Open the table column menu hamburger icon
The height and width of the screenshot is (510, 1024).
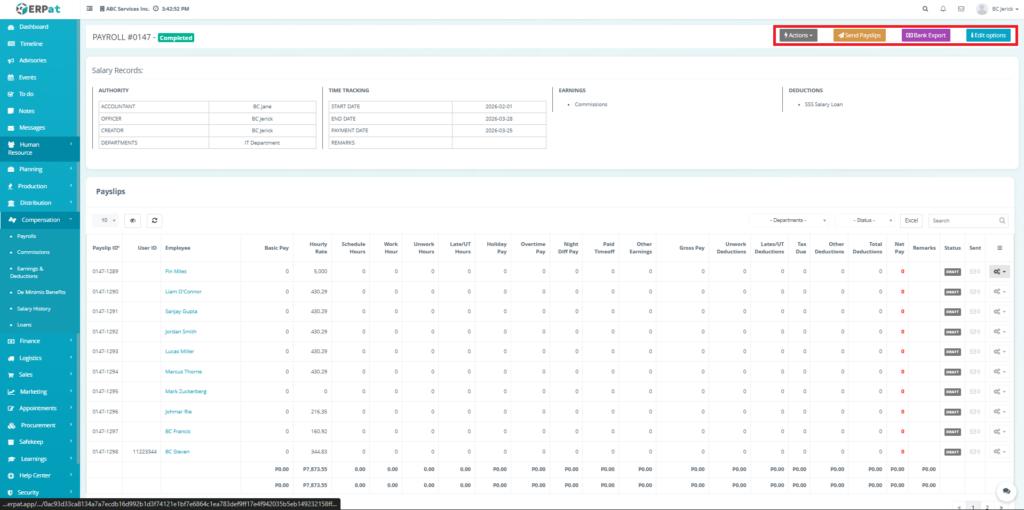click(x=1000, y=247)
